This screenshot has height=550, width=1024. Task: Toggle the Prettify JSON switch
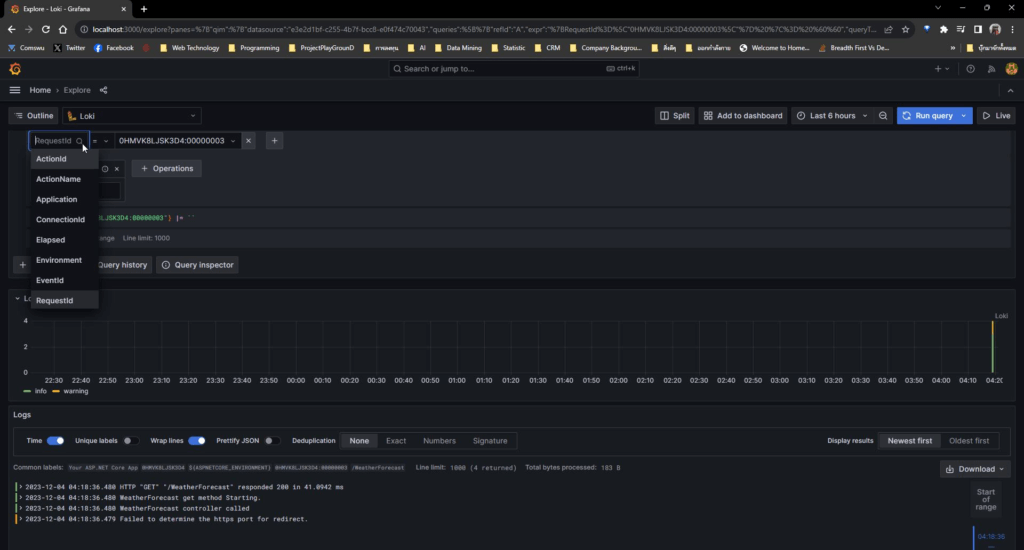[x=272, y=440]
